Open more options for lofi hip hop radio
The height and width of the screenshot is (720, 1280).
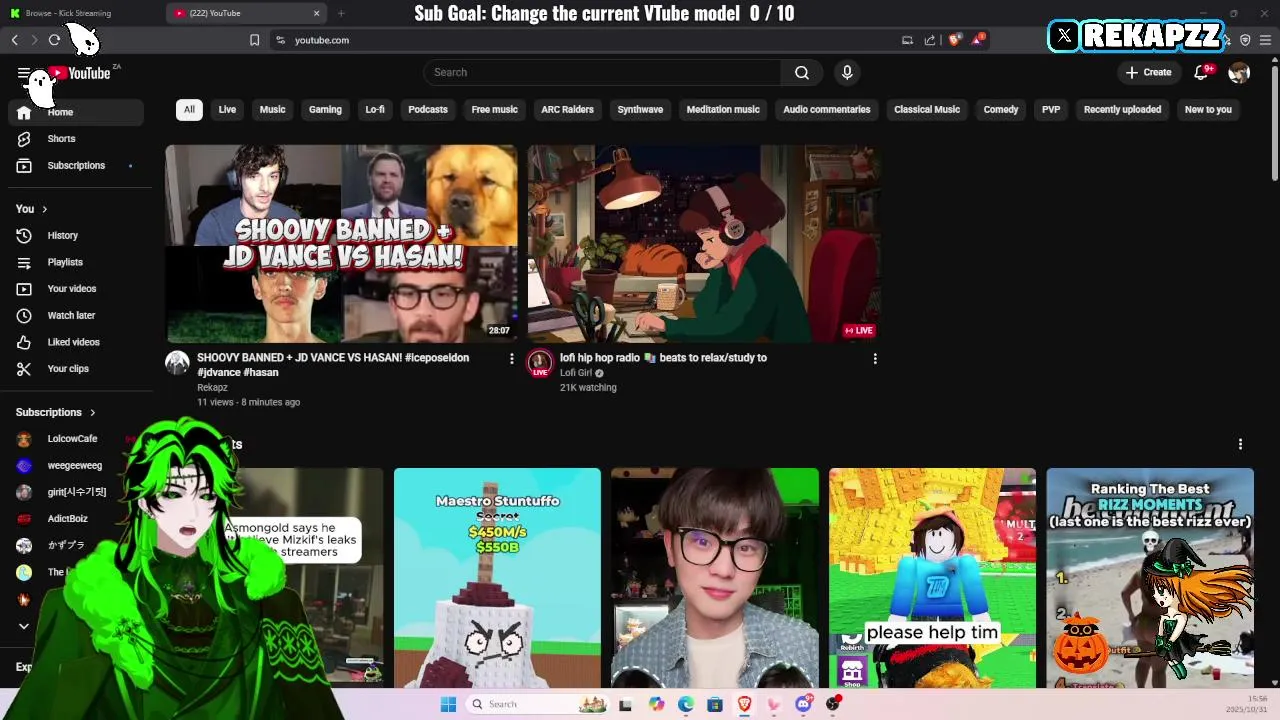point(875,358)
